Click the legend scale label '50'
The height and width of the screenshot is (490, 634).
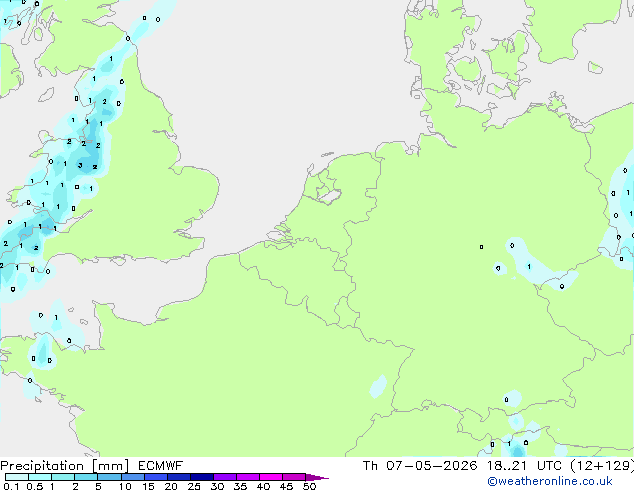coord(309,486)
